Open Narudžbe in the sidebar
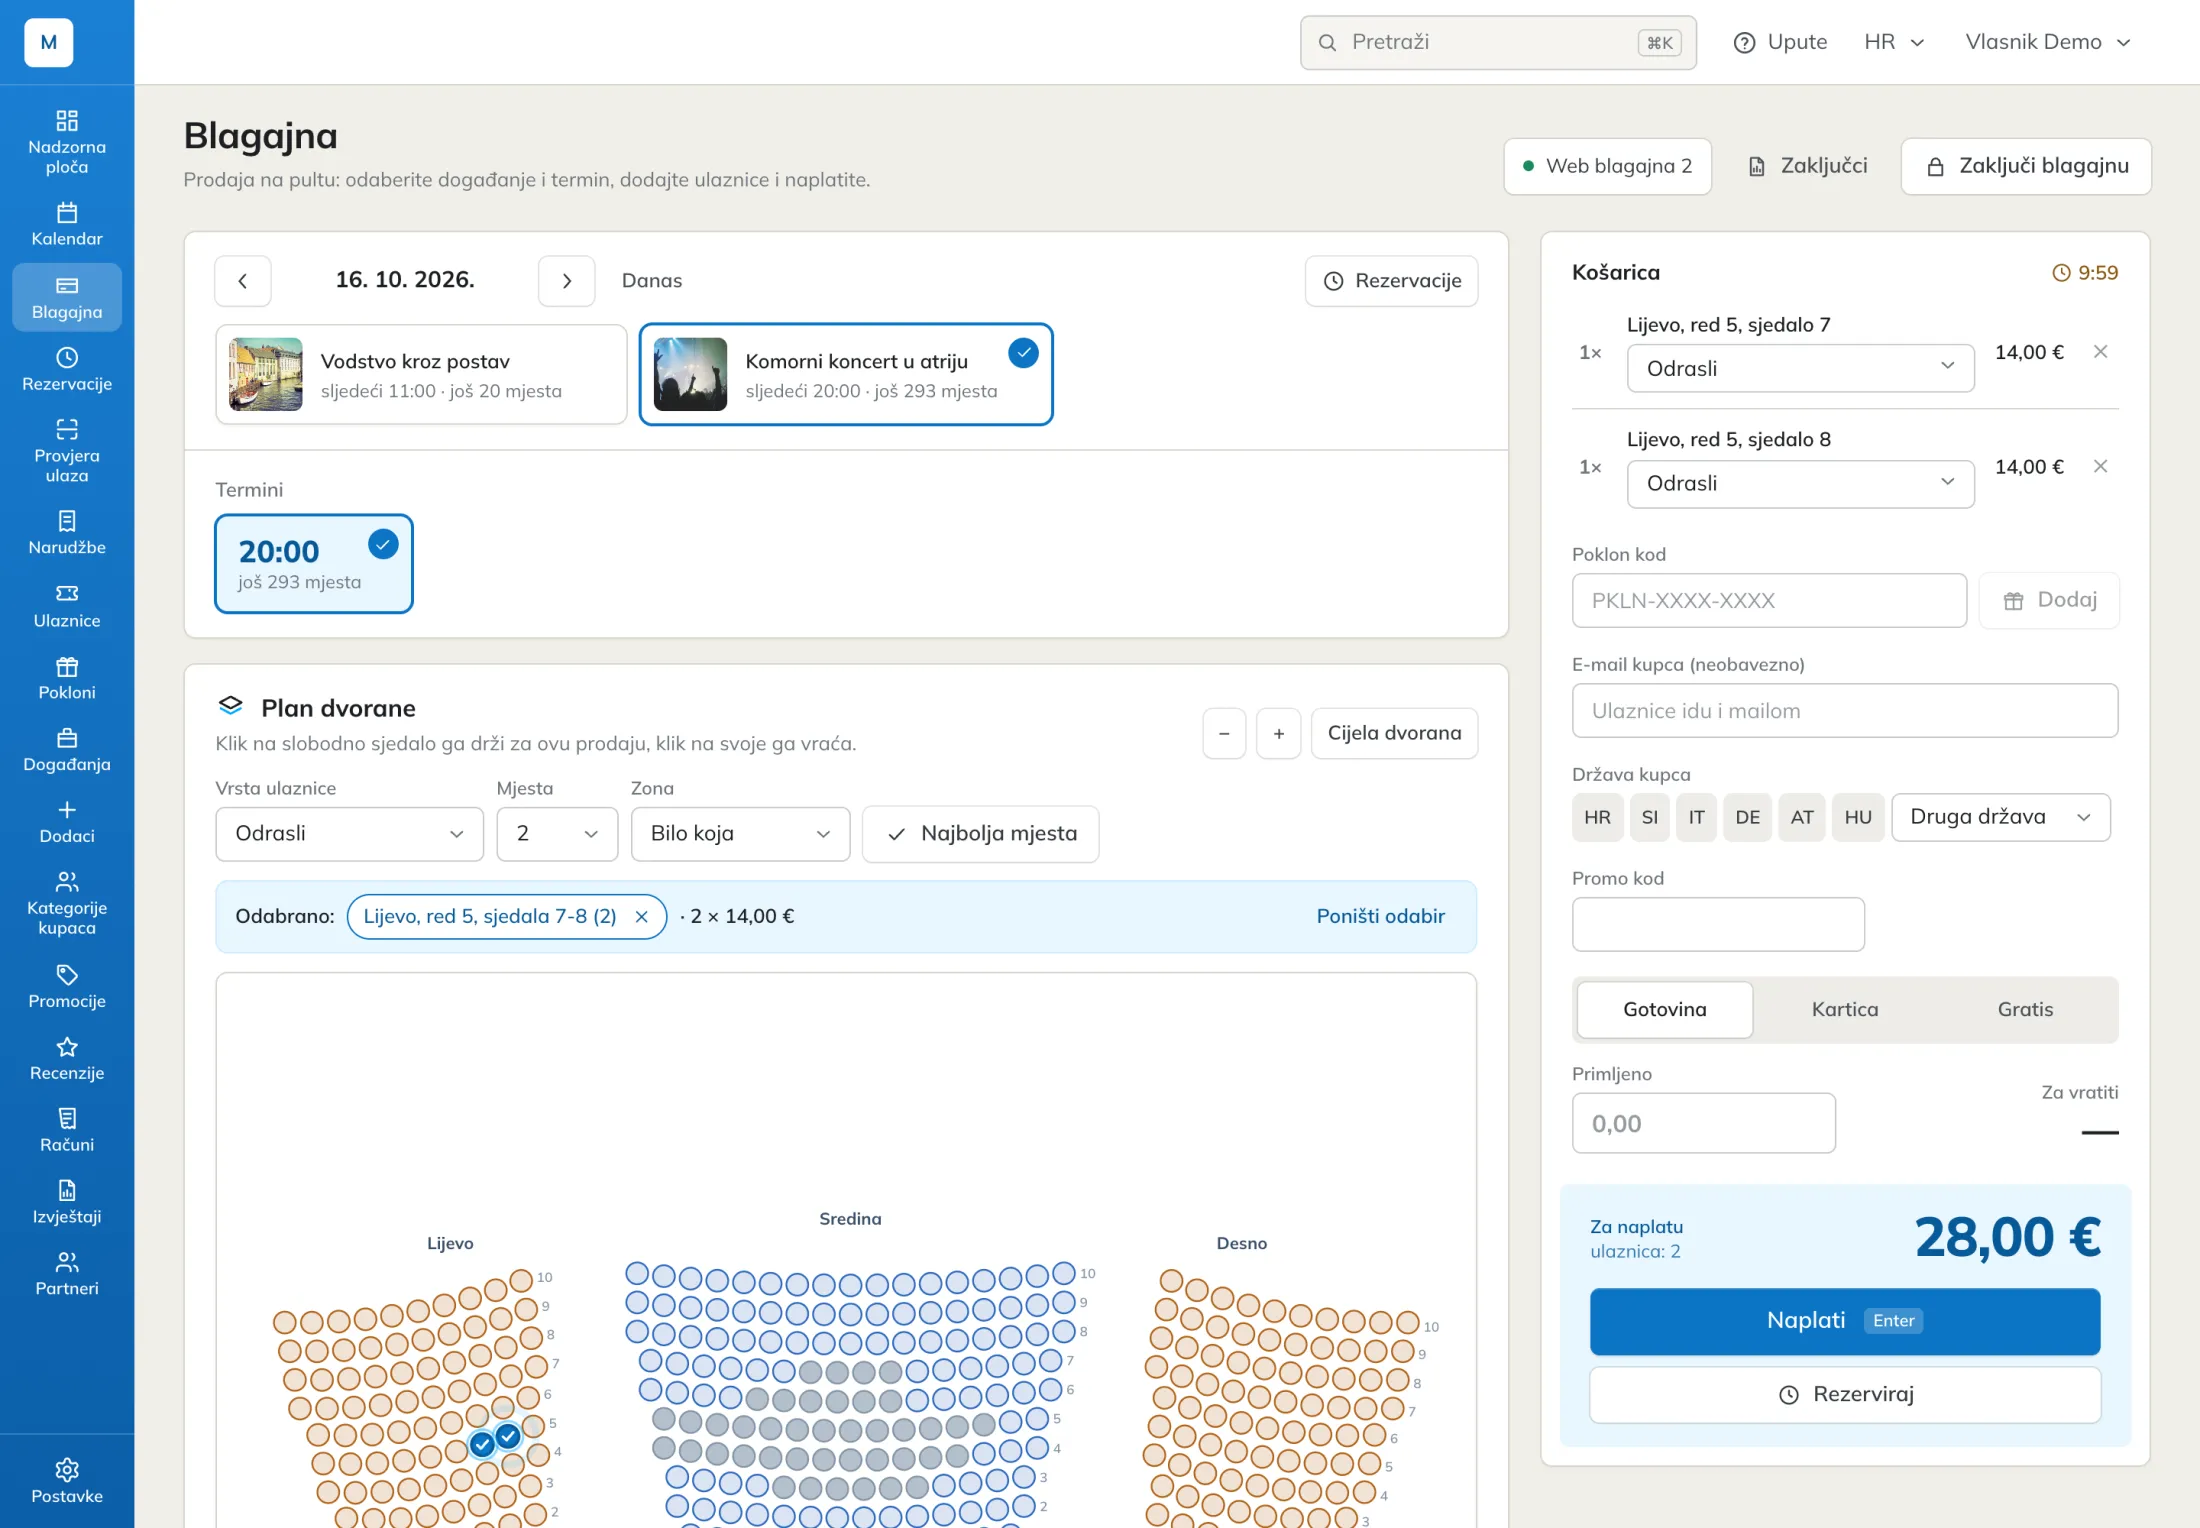Image resolution: width=2200 pixels, height=1528 pixels. 67,533
